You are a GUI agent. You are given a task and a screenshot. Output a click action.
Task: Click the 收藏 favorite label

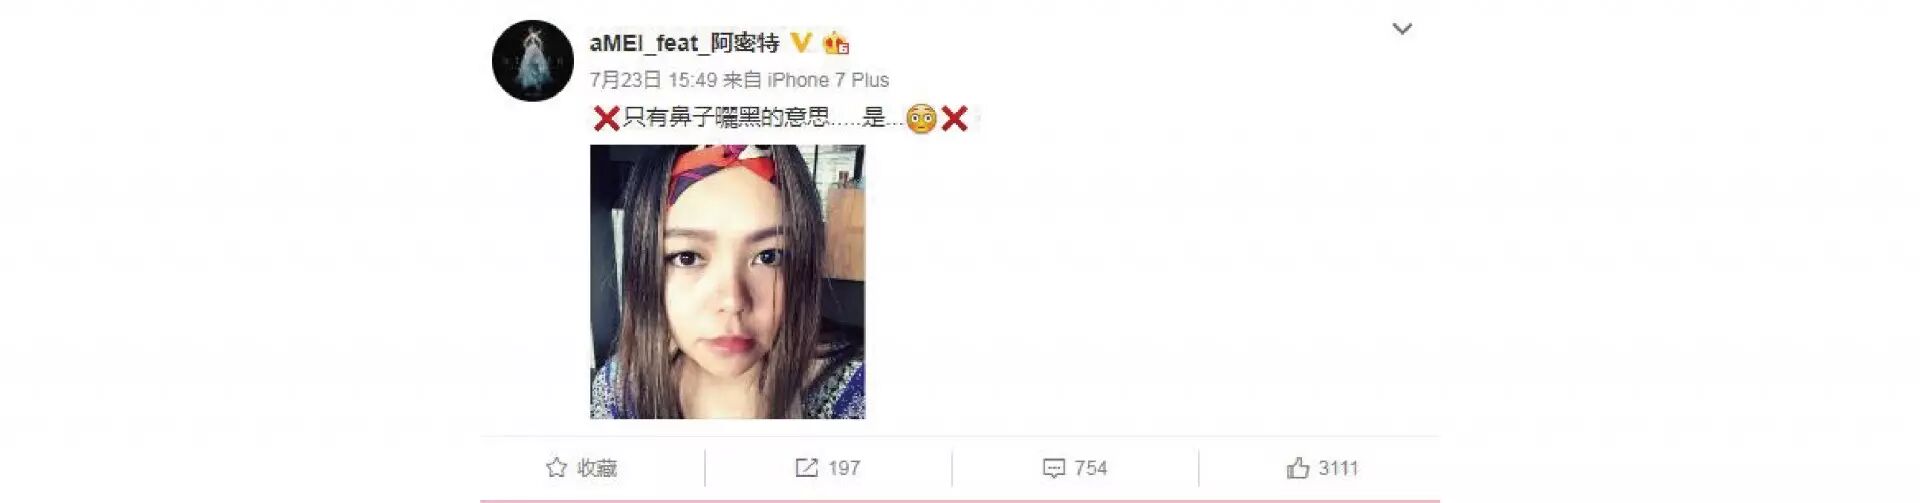597,468
